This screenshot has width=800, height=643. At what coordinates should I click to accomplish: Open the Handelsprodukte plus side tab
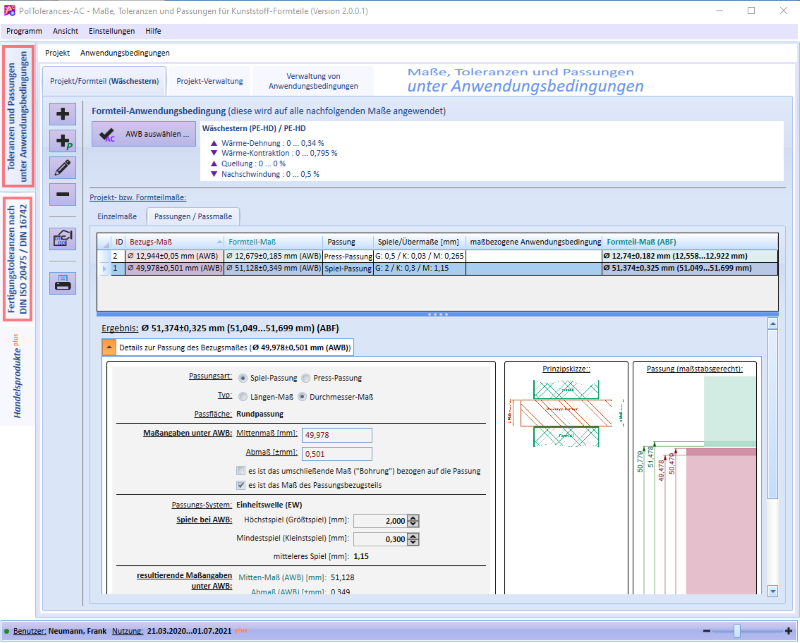click(x=18, y=376)
